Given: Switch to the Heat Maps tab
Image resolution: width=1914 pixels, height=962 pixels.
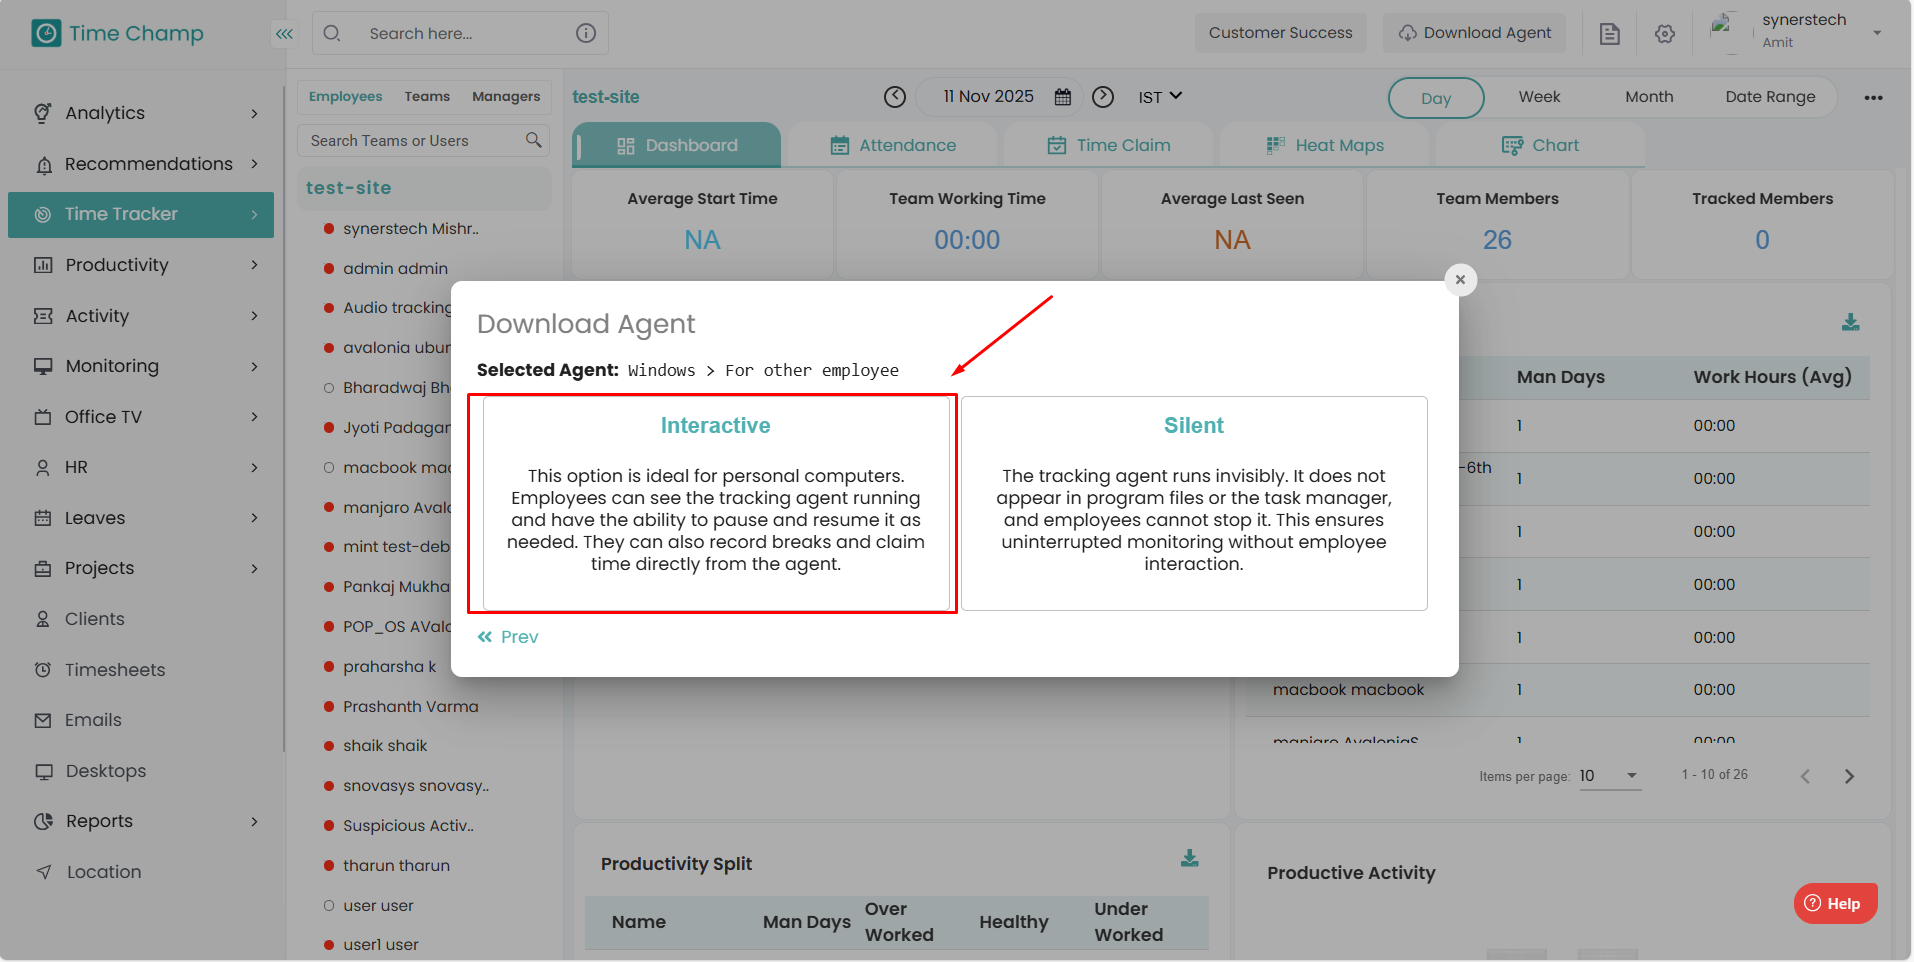Looking at the screenshot, I should pyautogui.click(x=1325, y=145).
